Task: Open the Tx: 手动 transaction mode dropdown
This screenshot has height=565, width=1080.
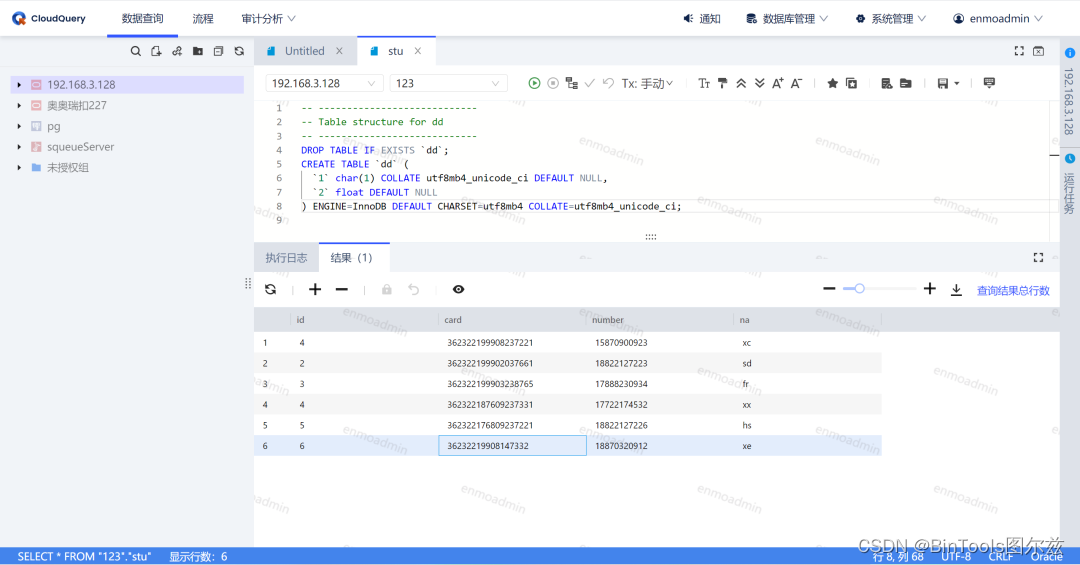Action: [647, 83]
